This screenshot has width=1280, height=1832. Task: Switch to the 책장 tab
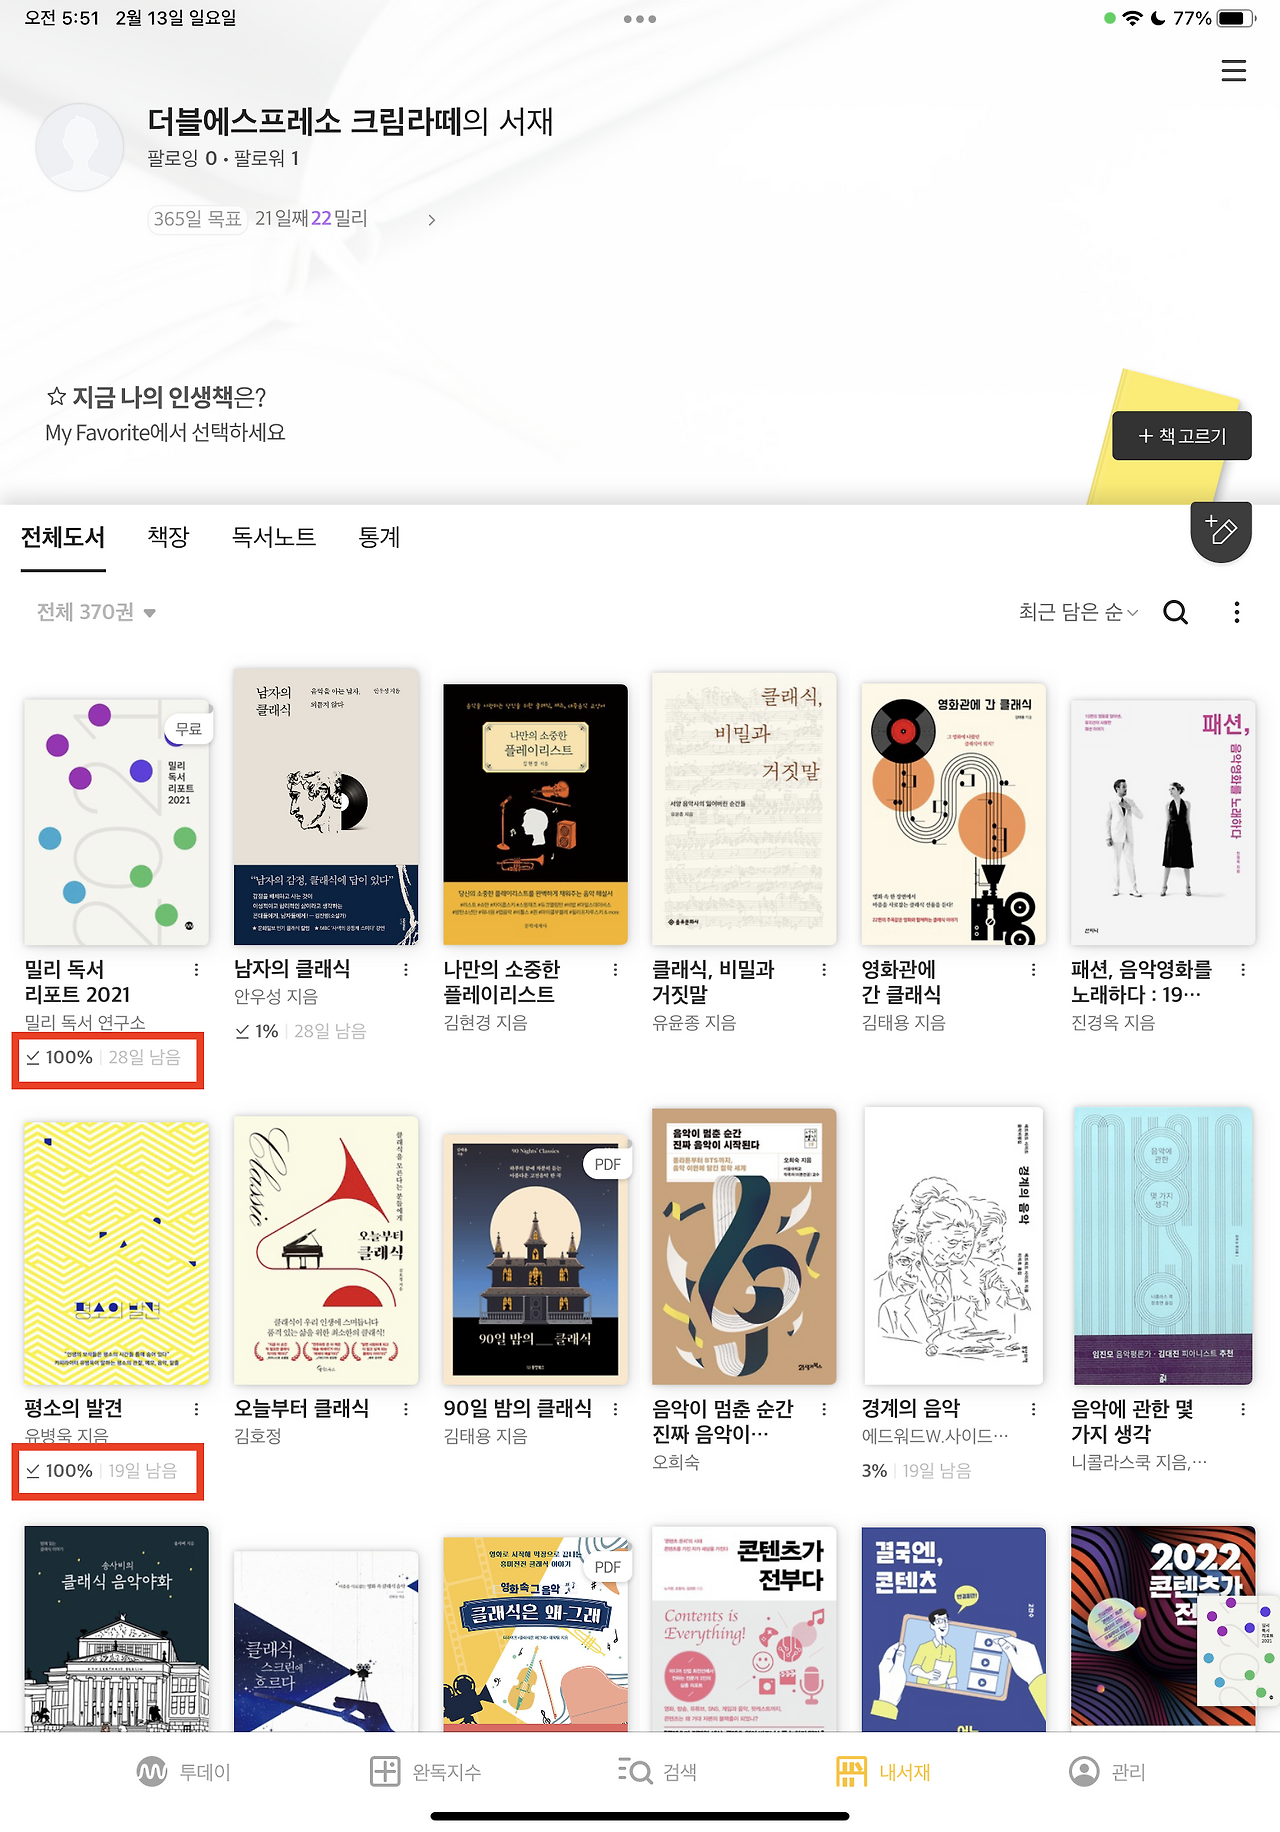point(168,537)
